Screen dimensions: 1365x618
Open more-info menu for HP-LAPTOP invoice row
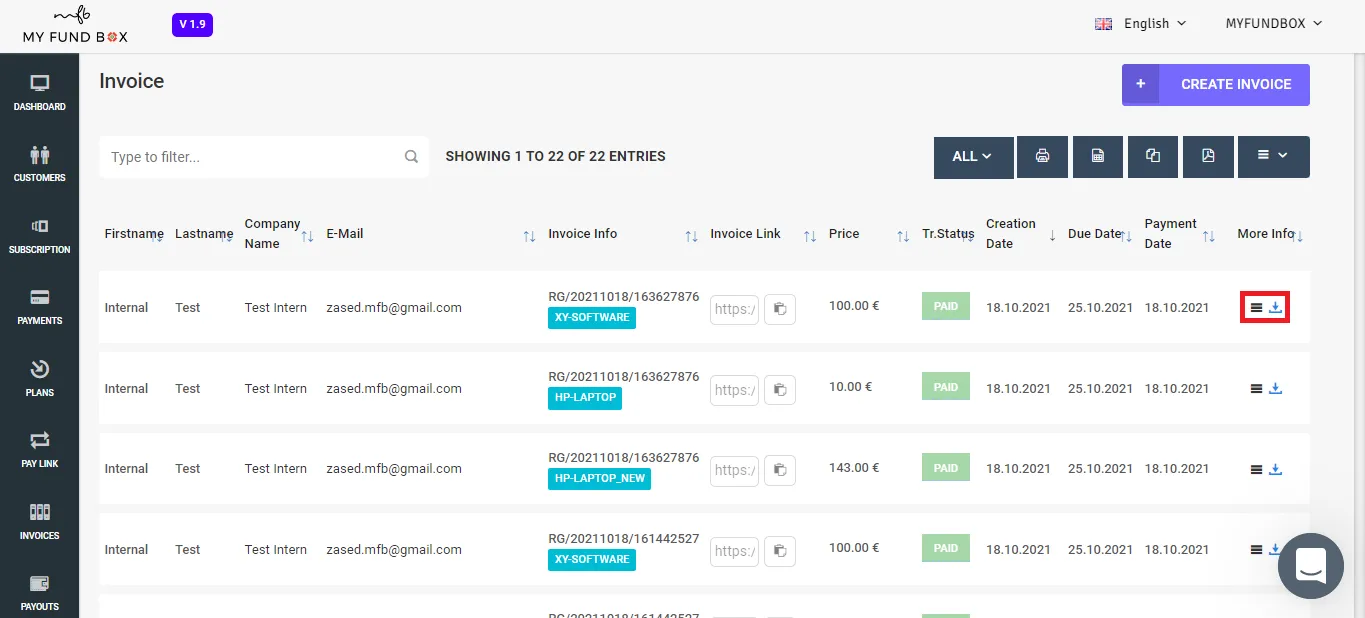[x=1256, y=389]
